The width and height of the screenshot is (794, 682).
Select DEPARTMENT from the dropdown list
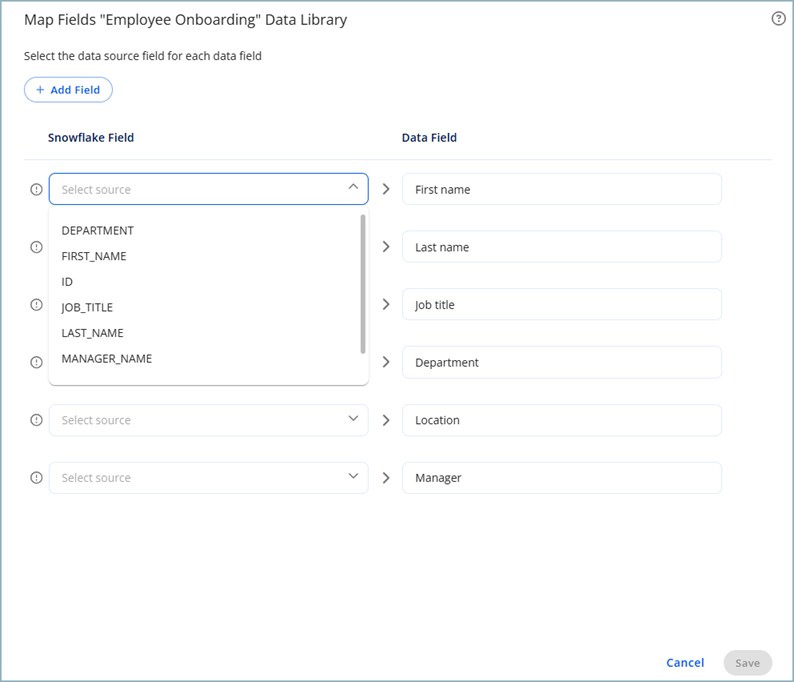pos(98,231)
